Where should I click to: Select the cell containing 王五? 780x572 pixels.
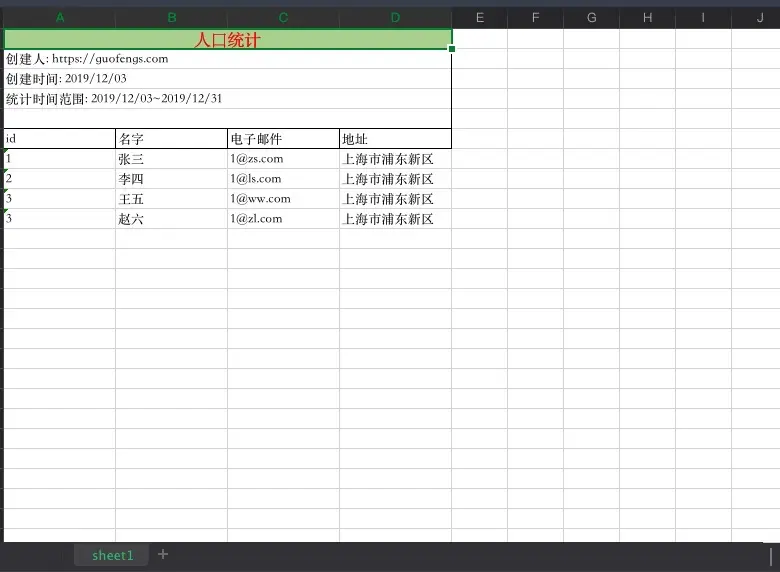172,198
